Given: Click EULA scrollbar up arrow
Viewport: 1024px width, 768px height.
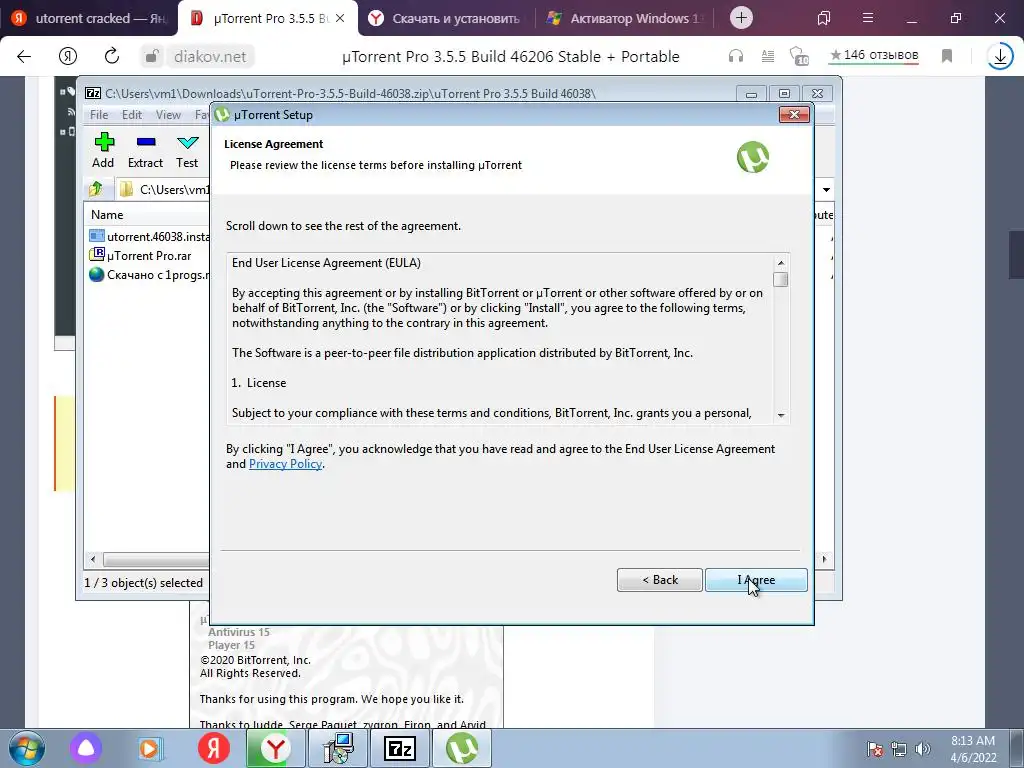Looking at the screenshot, I should tap(780, 263).
